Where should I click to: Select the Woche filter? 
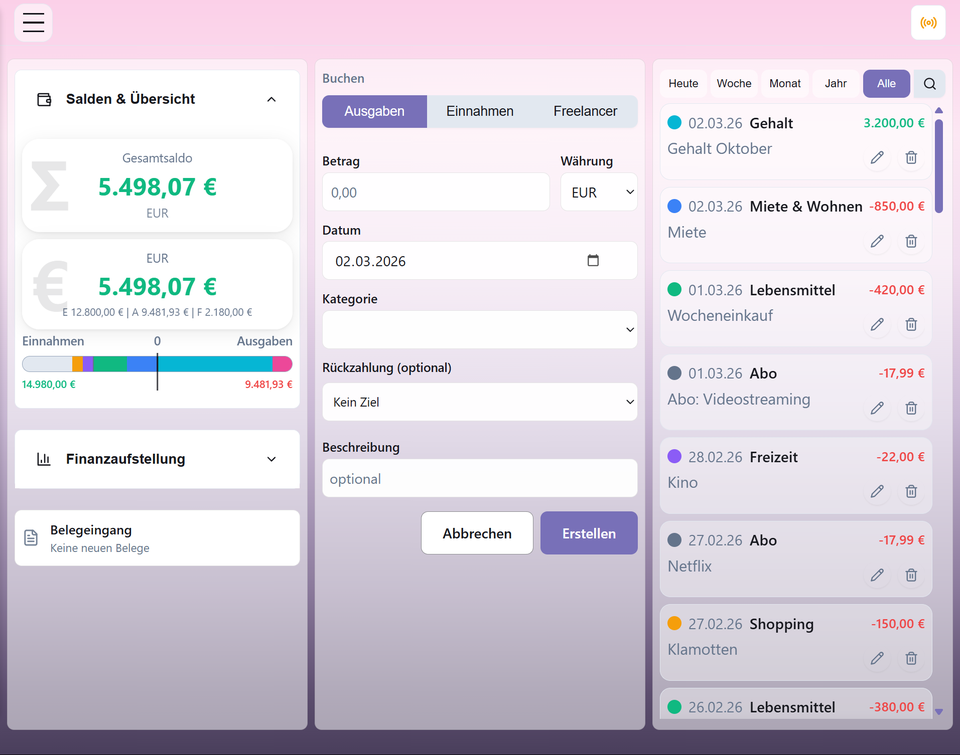click(734, 84)
